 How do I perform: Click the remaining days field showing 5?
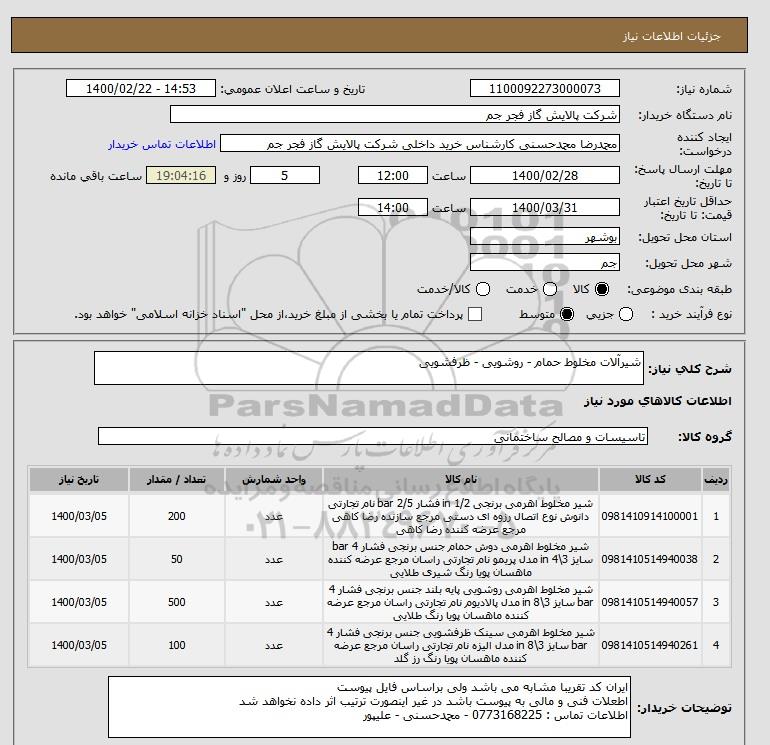click(285, 175)
